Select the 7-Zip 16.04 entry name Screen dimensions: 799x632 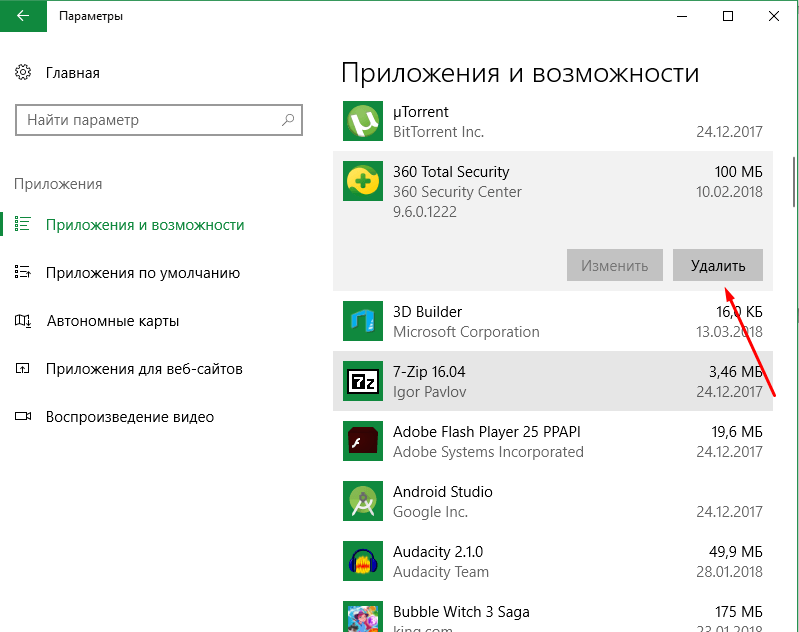click(429, 372)
